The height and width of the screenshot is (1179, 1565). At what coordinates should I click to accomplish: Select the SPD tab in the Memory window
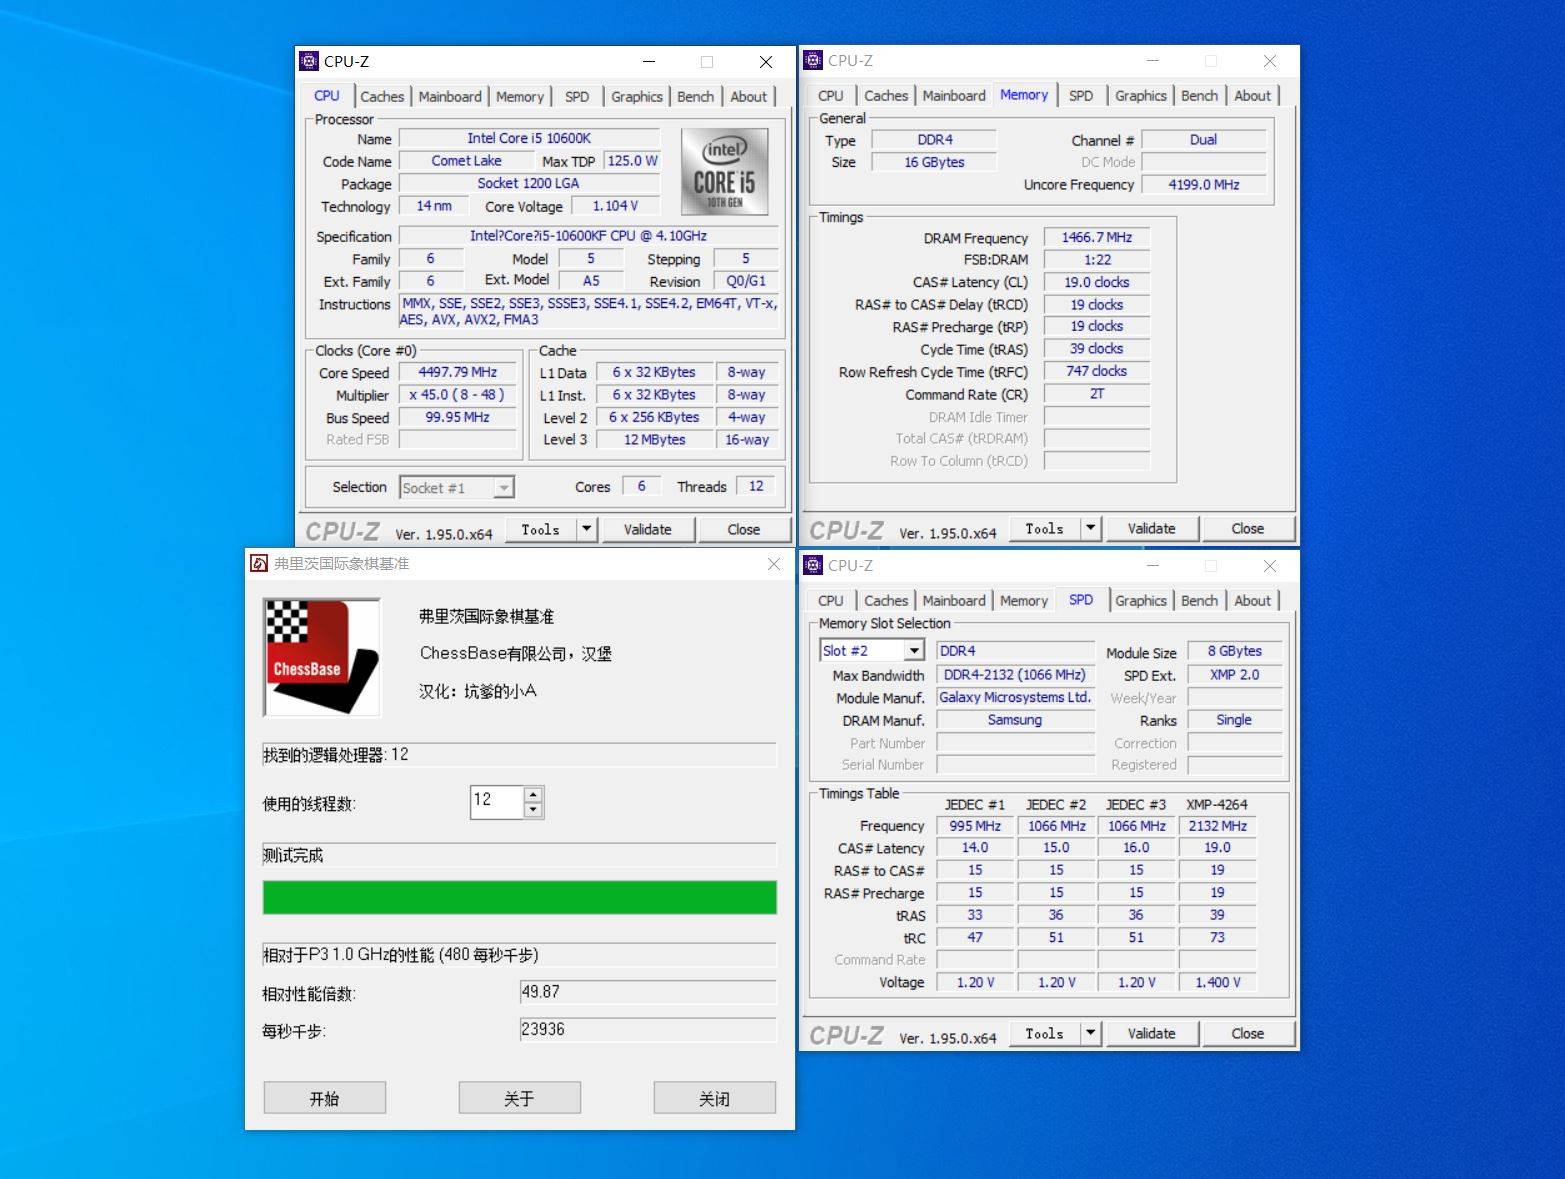(1081, 96)
